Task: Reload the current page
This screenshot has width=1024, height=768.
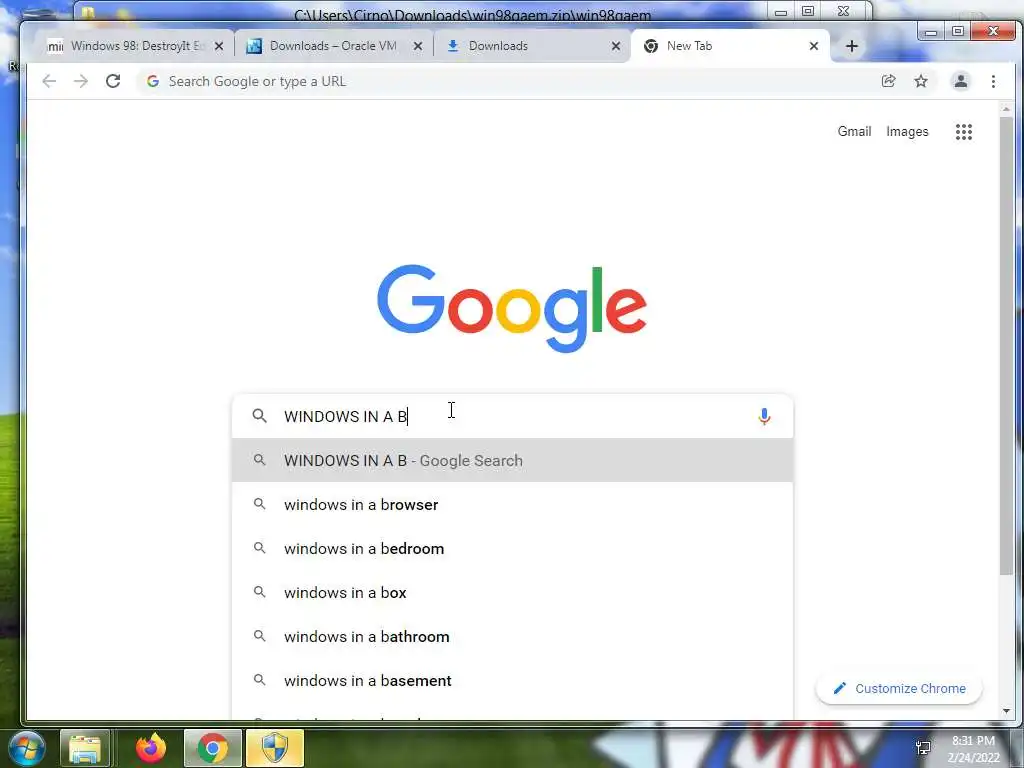Action: 113,81
